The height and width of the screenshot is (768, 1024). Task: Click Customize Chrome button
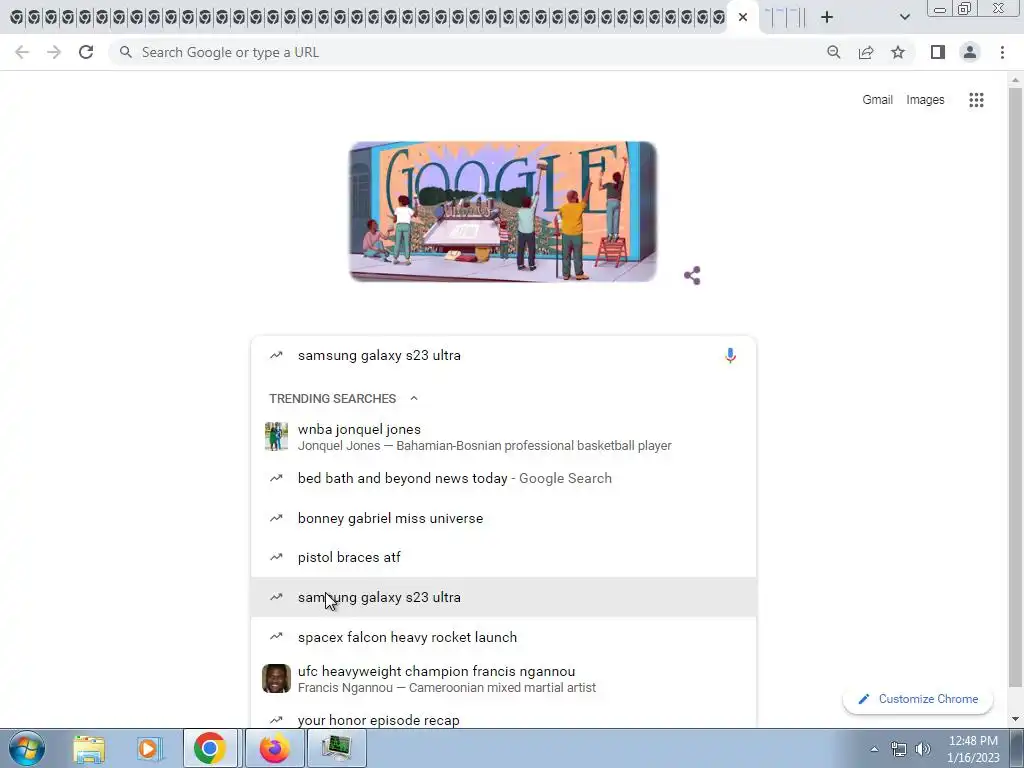pos(918,699)
